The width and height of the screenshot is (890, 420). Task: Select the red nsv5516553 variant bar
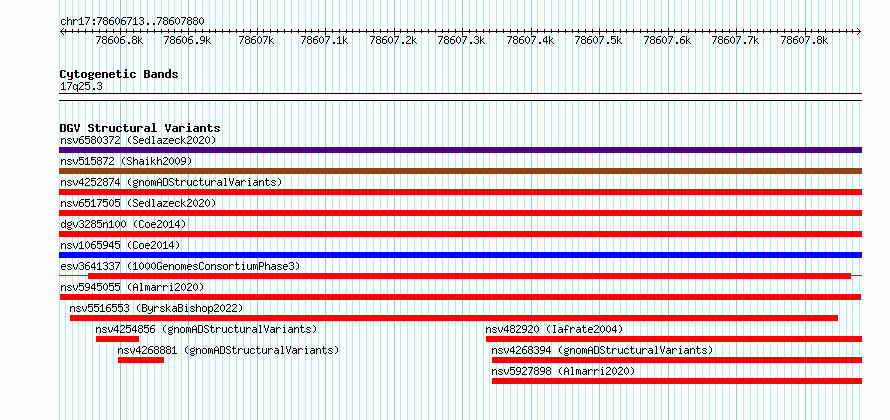click(454, 318)
